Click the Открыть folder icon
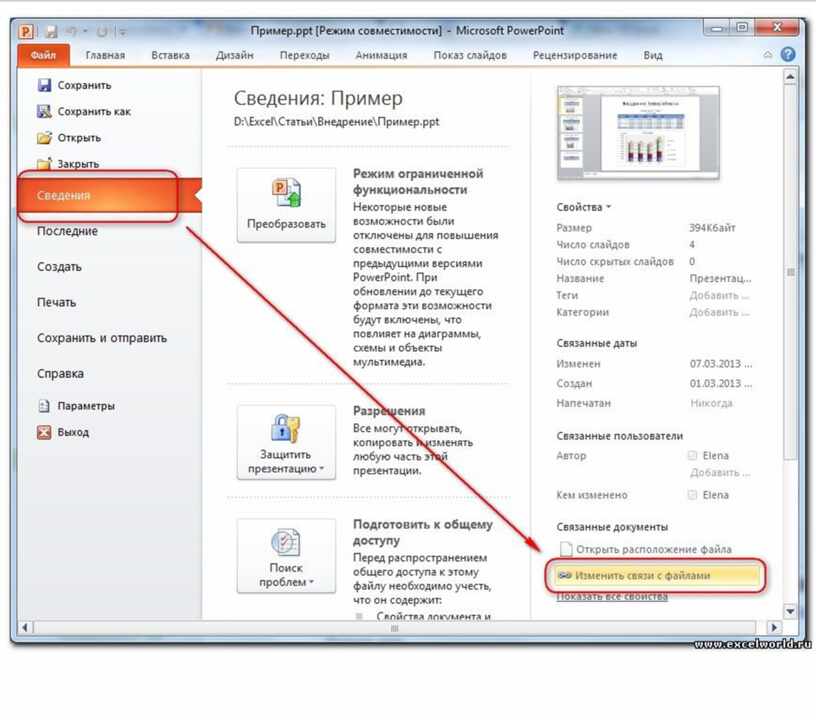Image resolution: width=816 pixels, height=720 pixels. pyautogui.click(x=45, y=137)
